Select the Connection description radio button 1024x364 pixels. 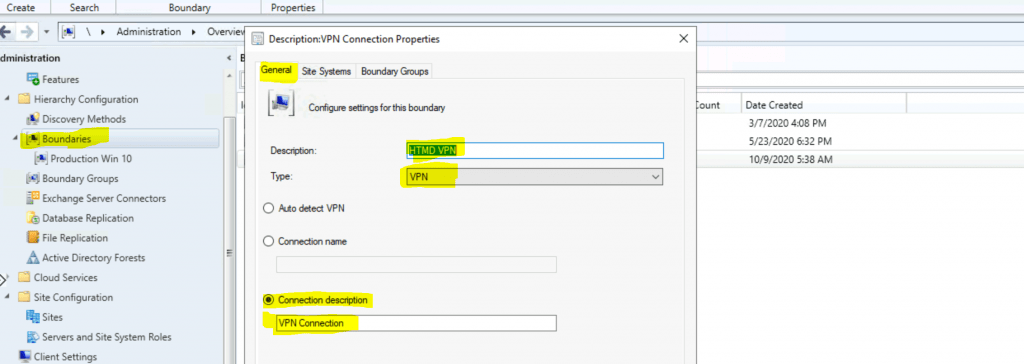click(267, 300)
